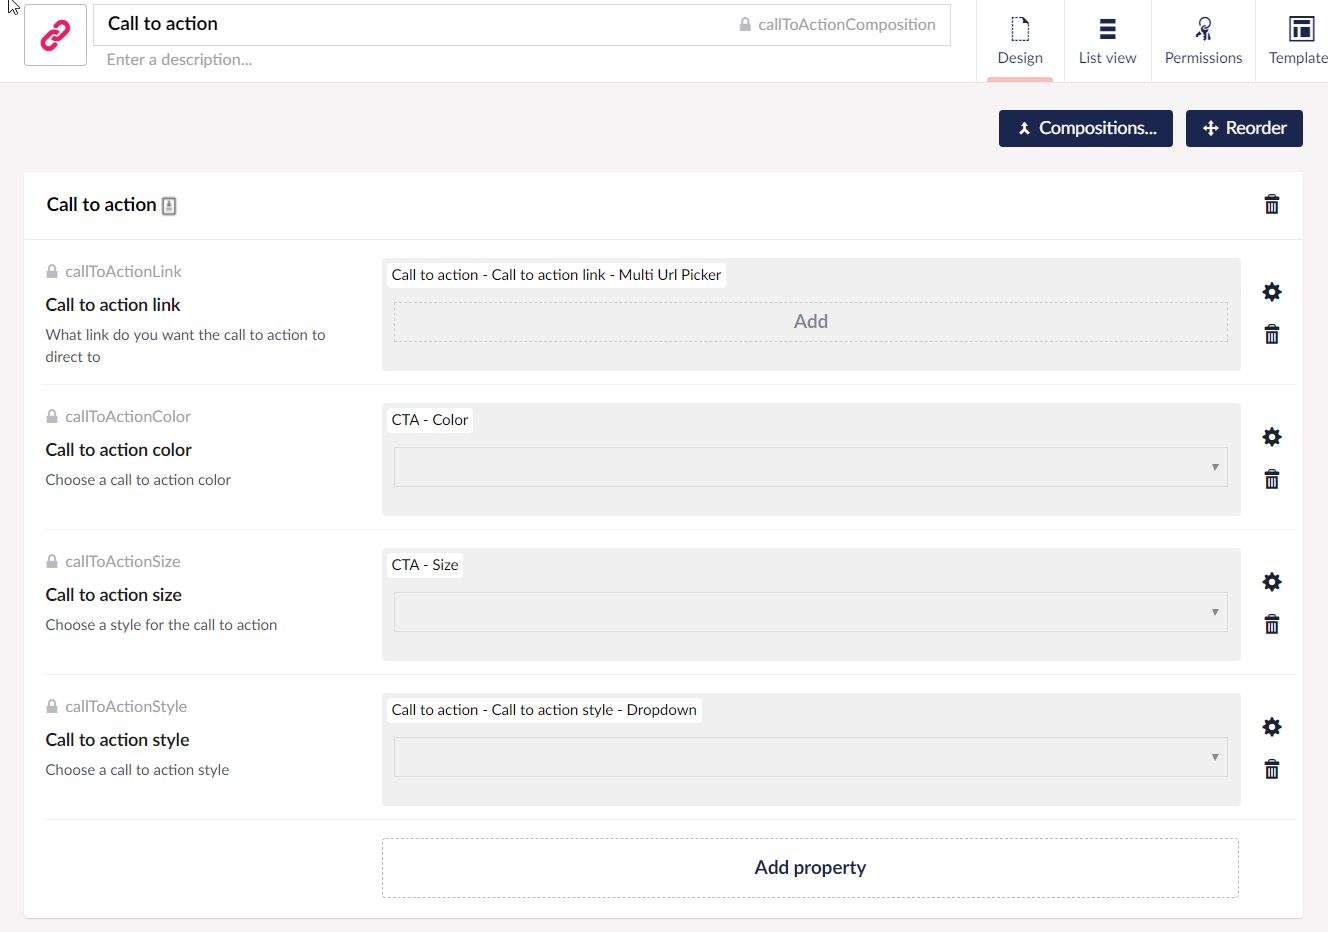The image size is (1328, 932).
Task: Click Add property placeholder
Action: (810, 868)
